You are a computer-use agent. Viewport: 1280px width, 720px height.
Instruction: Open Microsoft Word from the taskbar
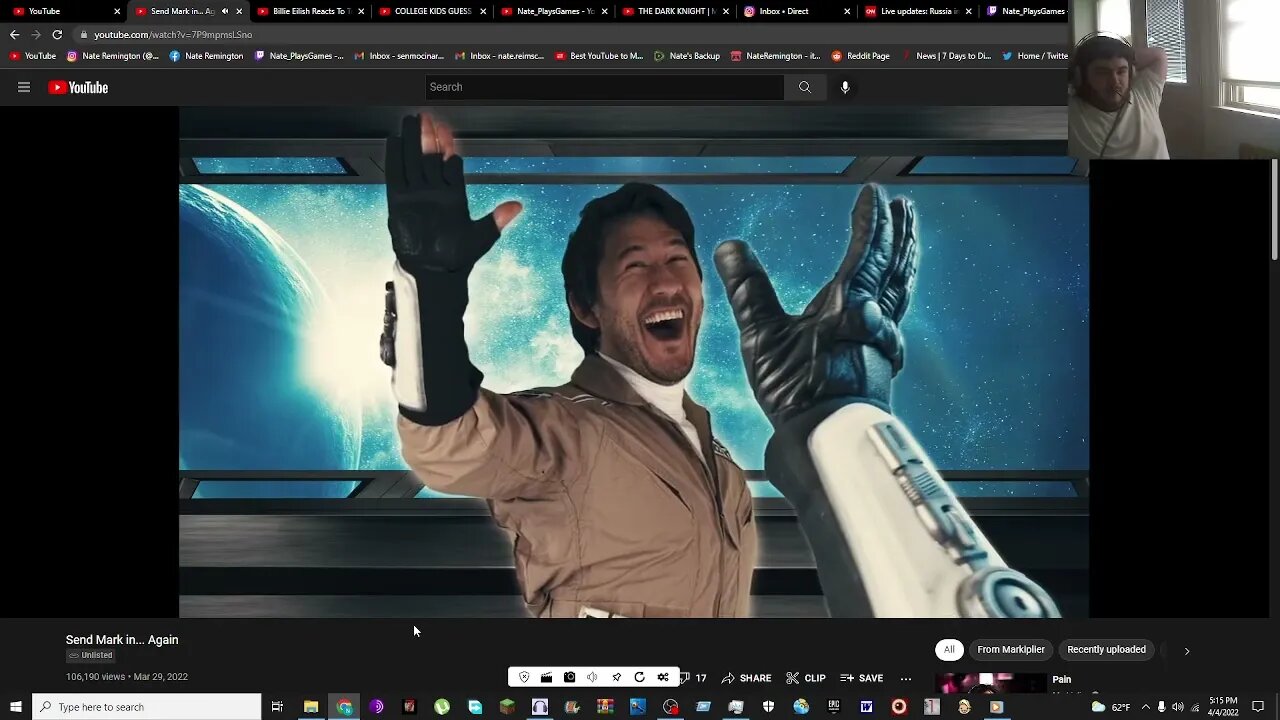pyautogui.click(x=866, y=707)
